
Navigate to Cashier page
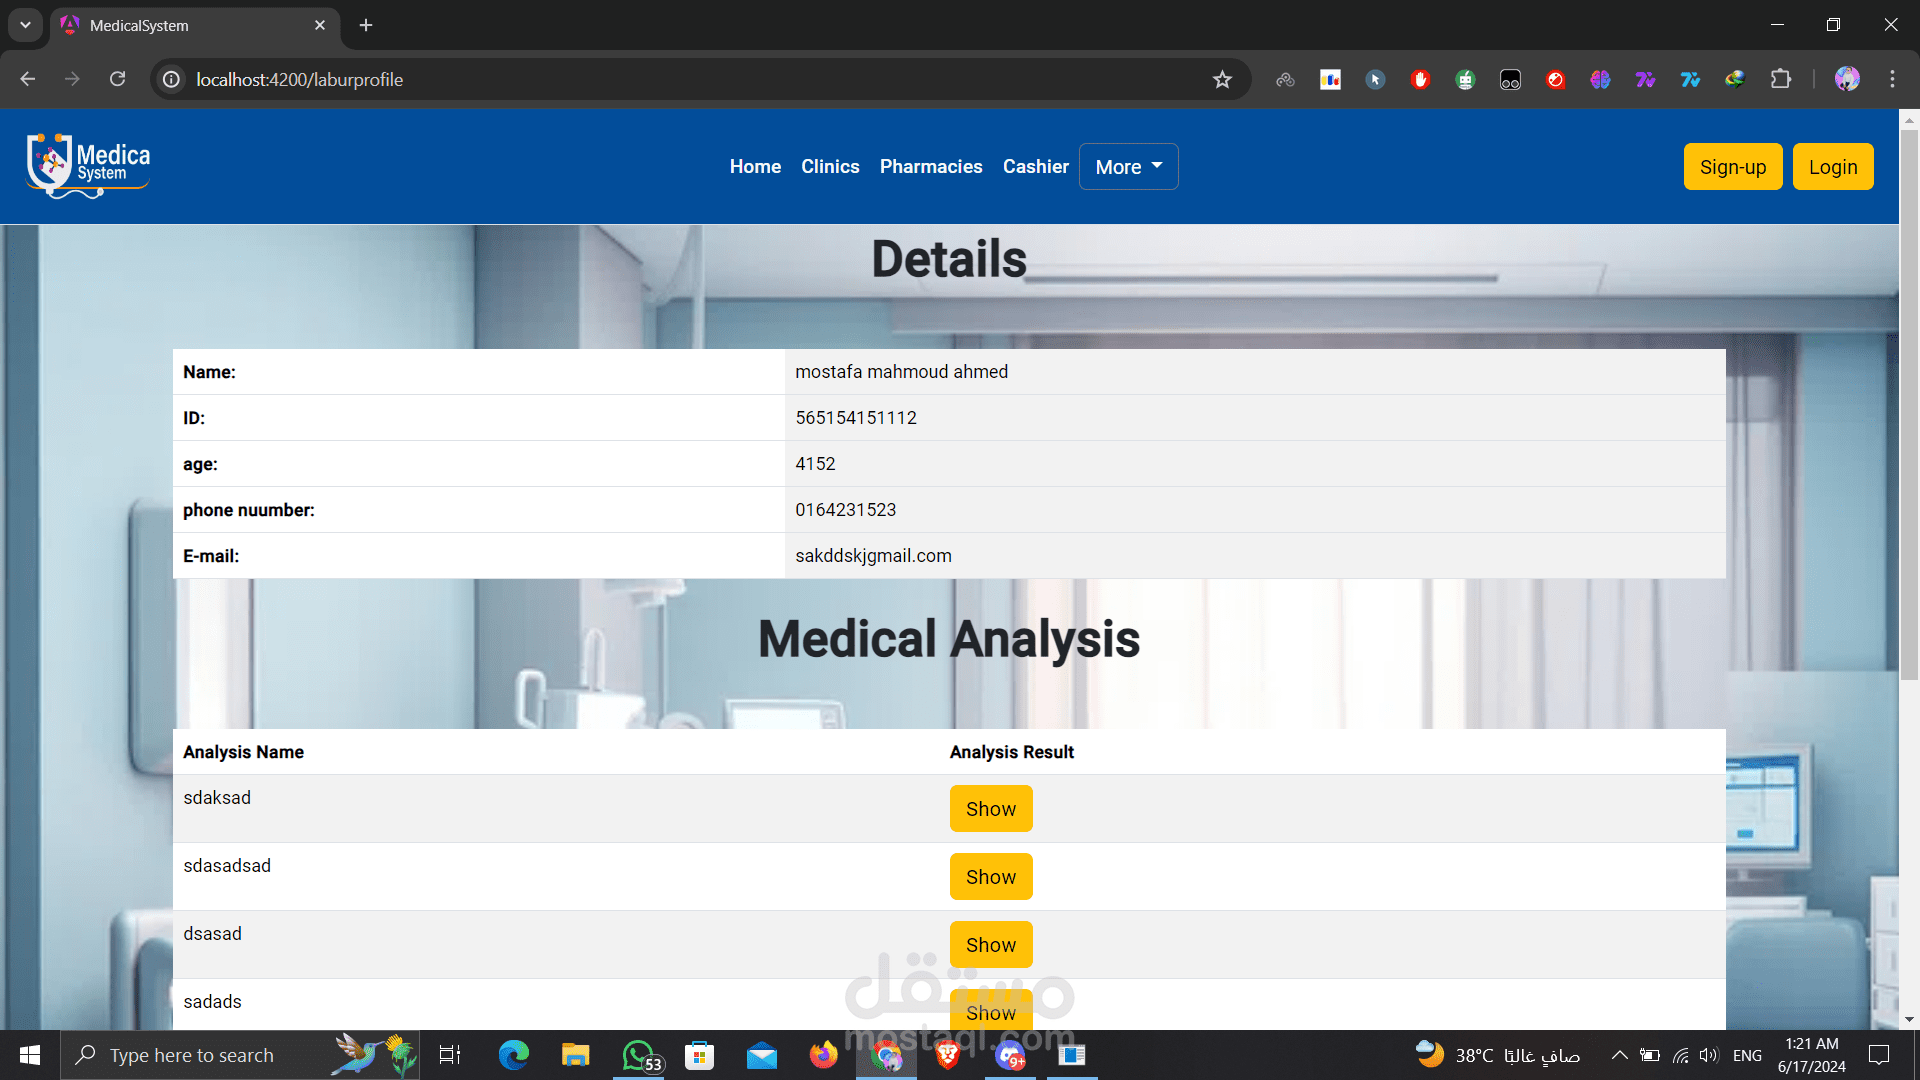point(1035,167)
